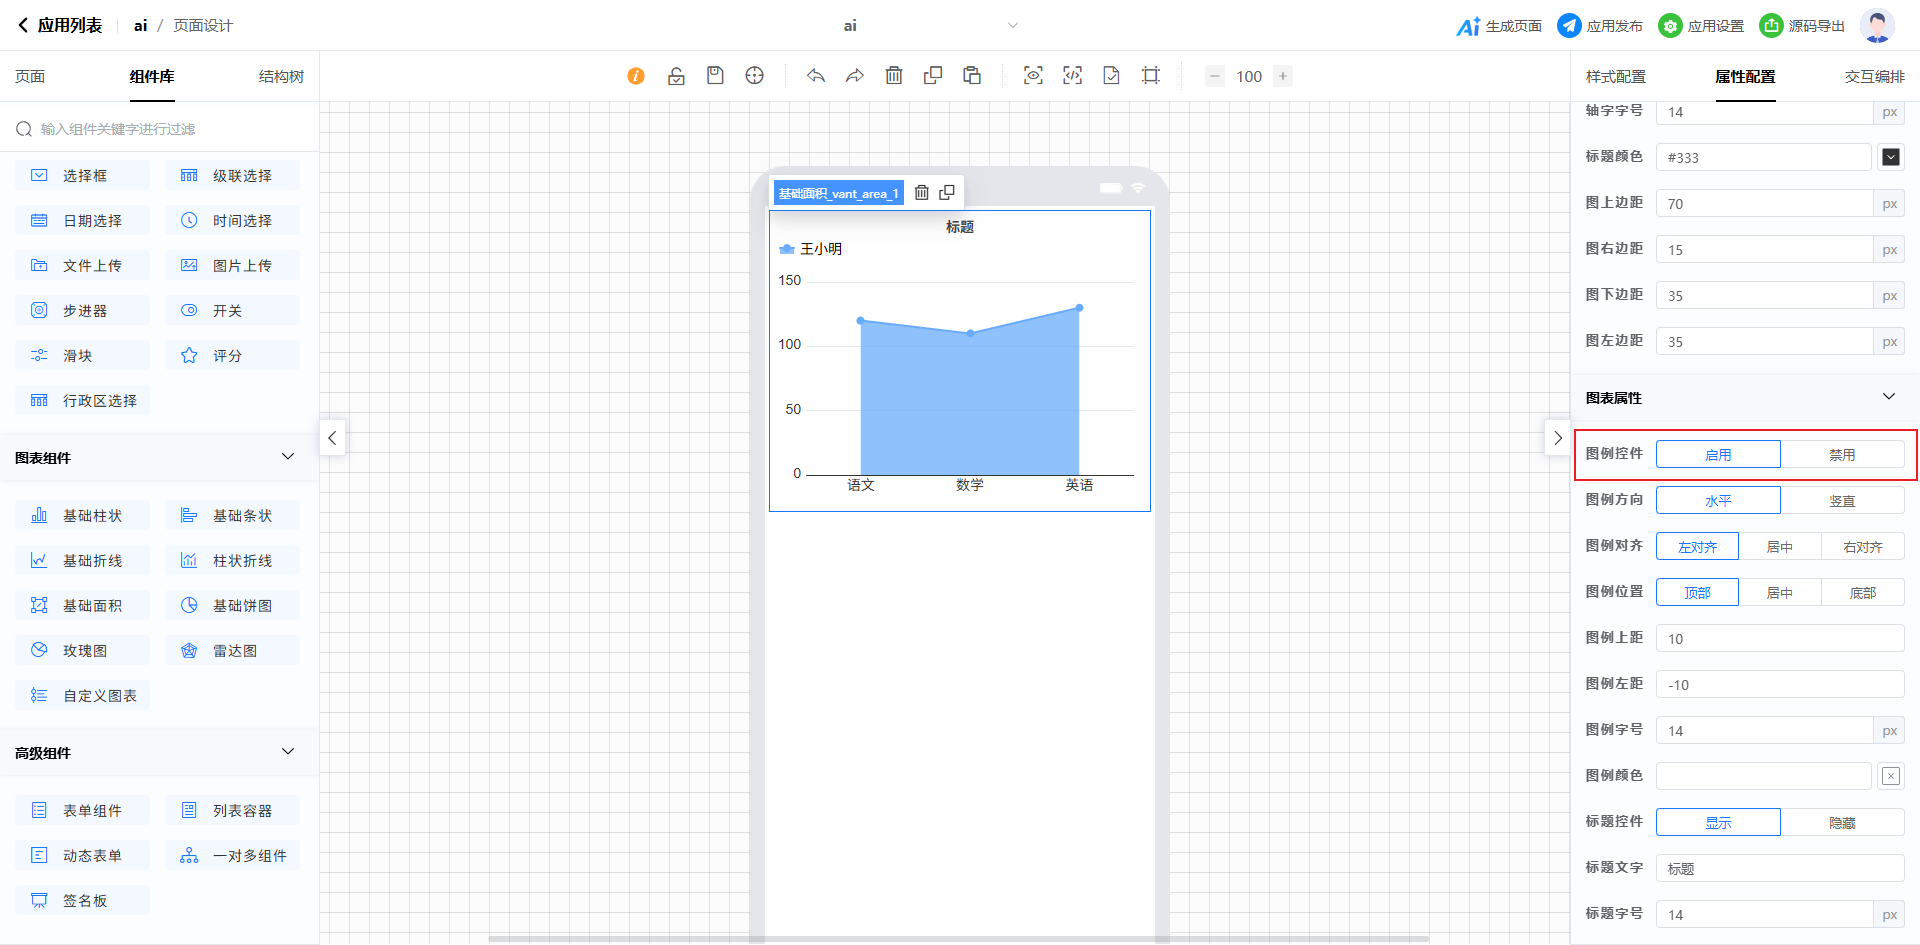Switch to the 样式配置 tab

(x=1615, y=77)
